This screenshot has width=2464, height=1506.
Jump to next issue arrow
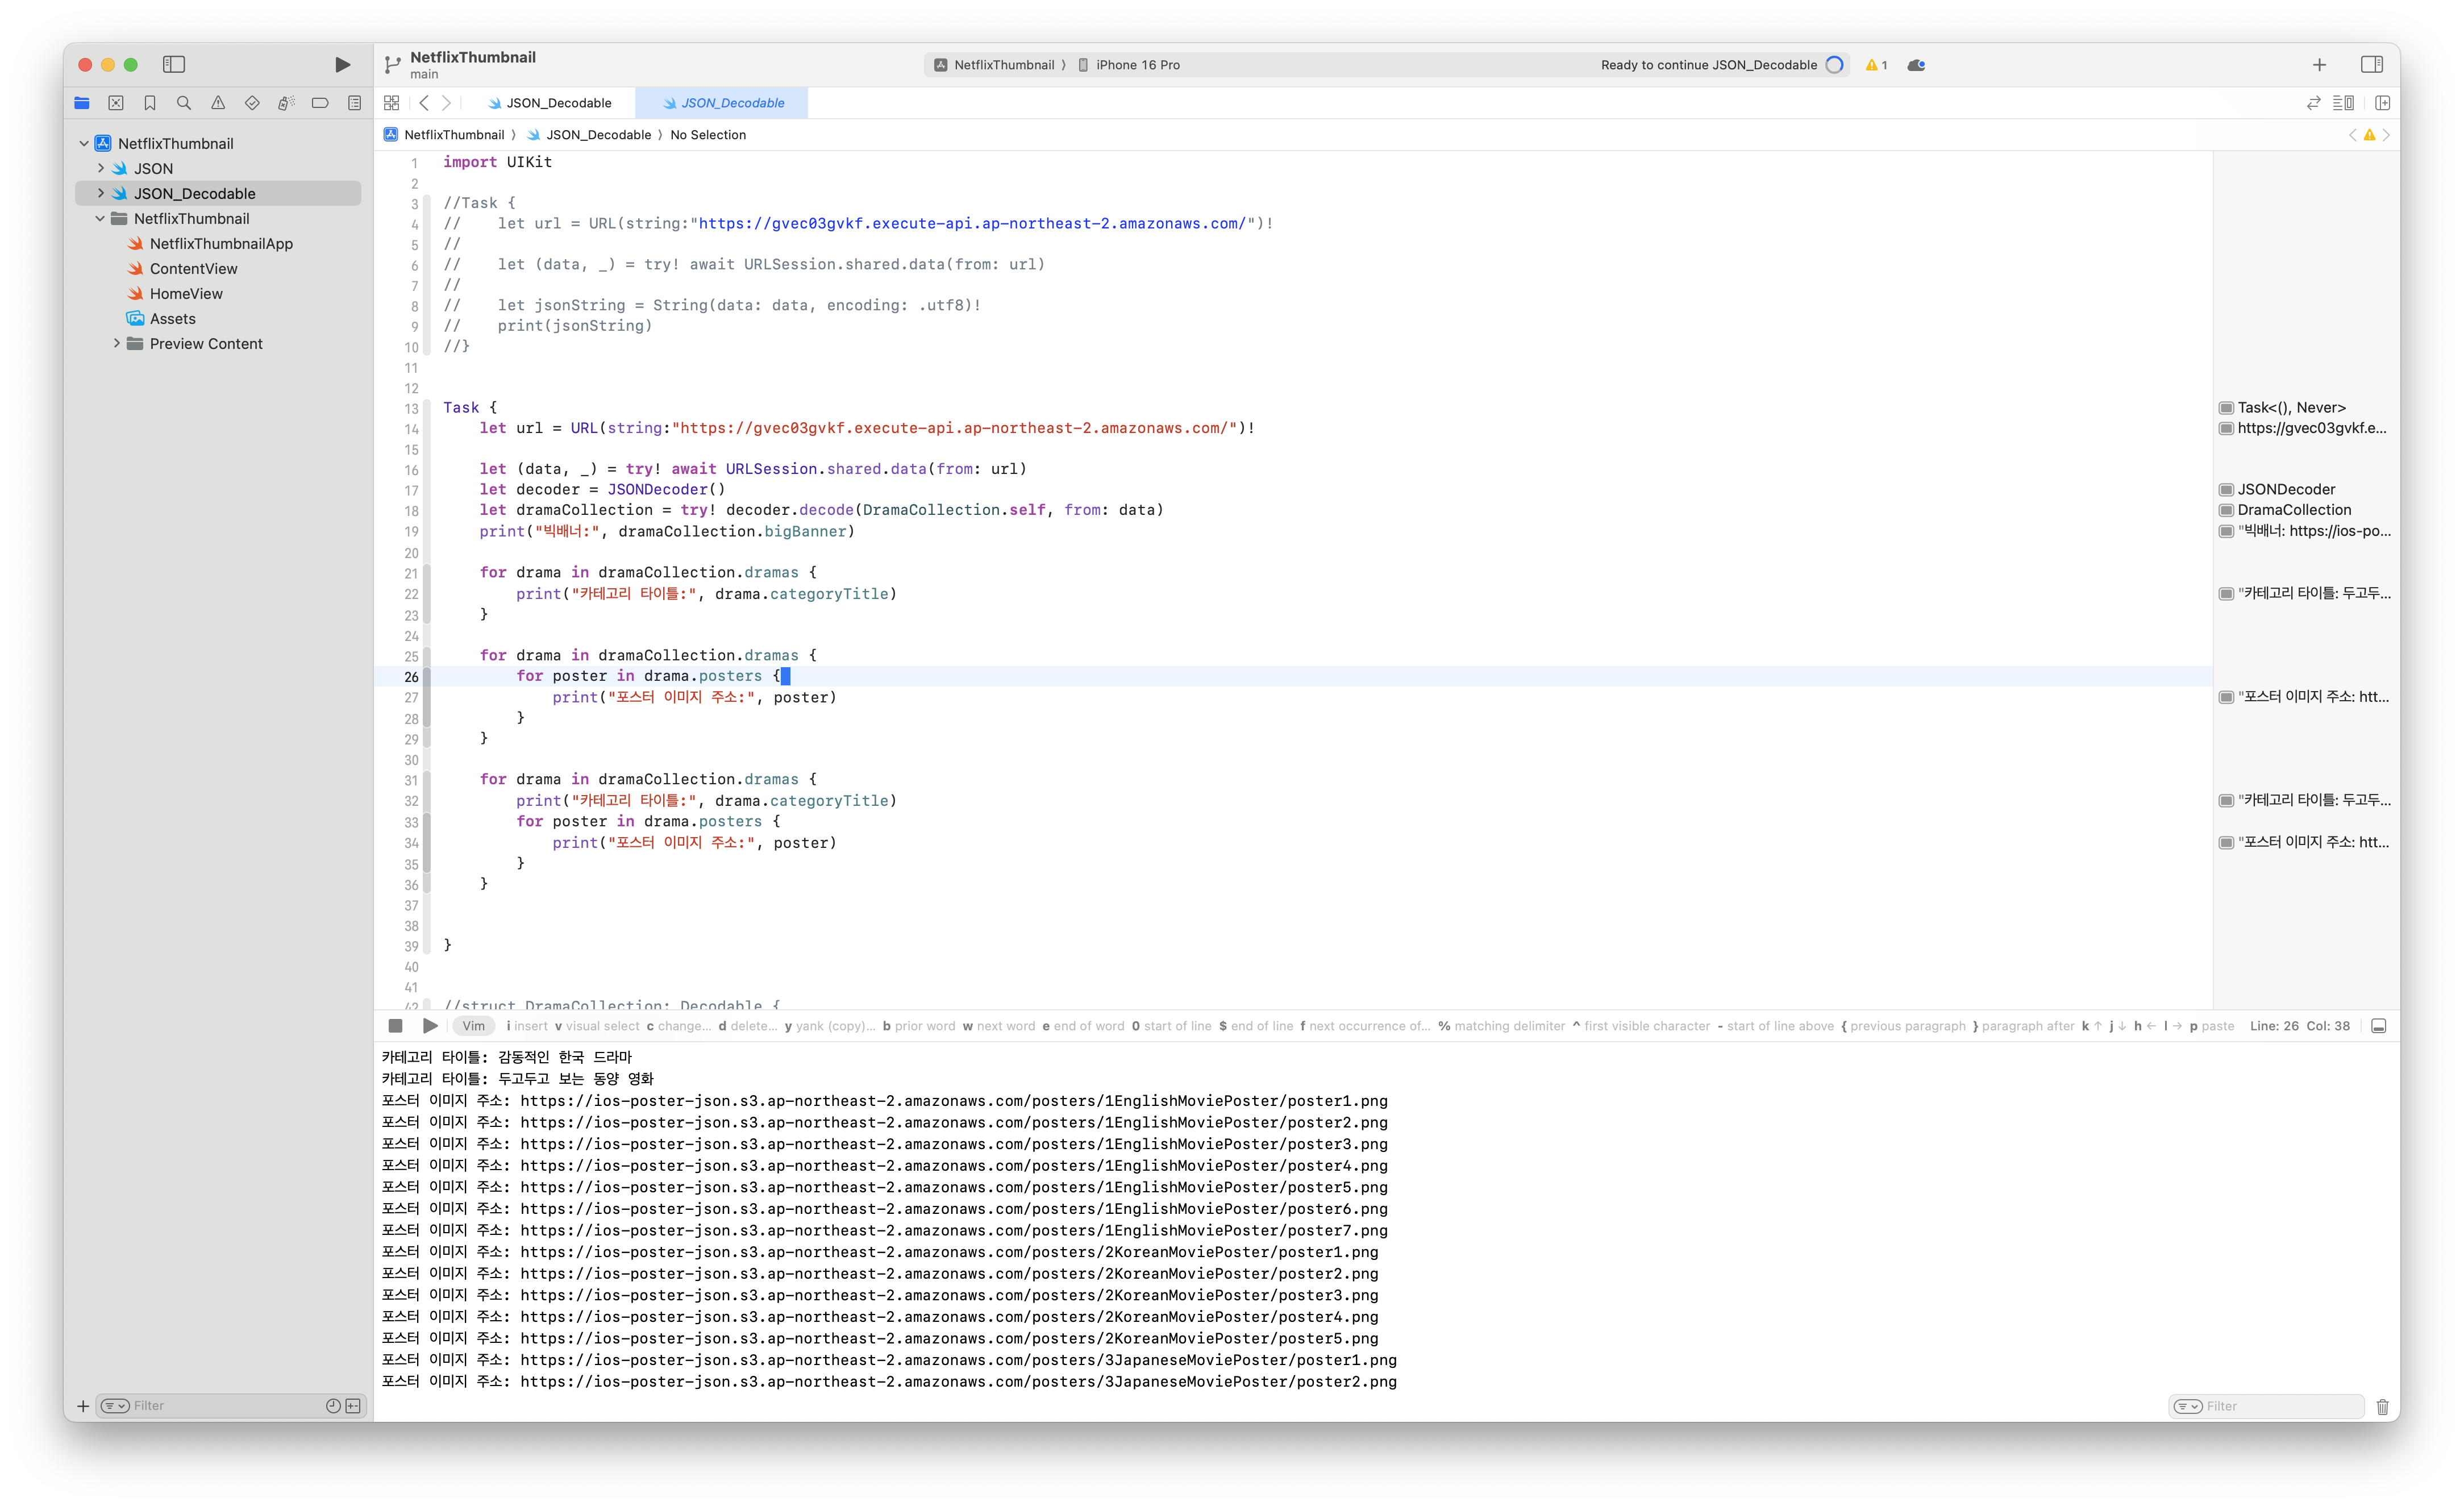click(x=2386, y=135)
